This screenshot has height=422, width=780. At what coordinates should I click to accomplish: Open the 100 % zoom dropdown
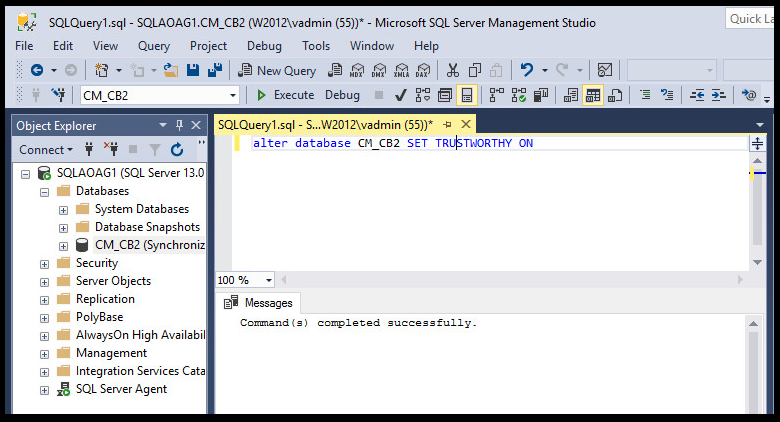[269, 280]
